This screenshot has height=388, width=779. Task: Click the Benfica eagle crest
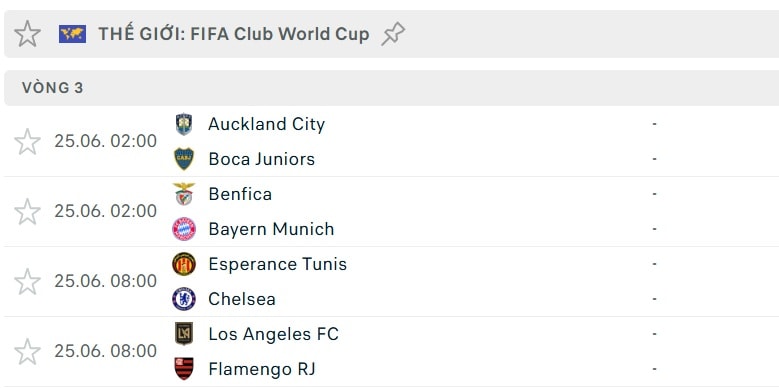coord(184,194)
